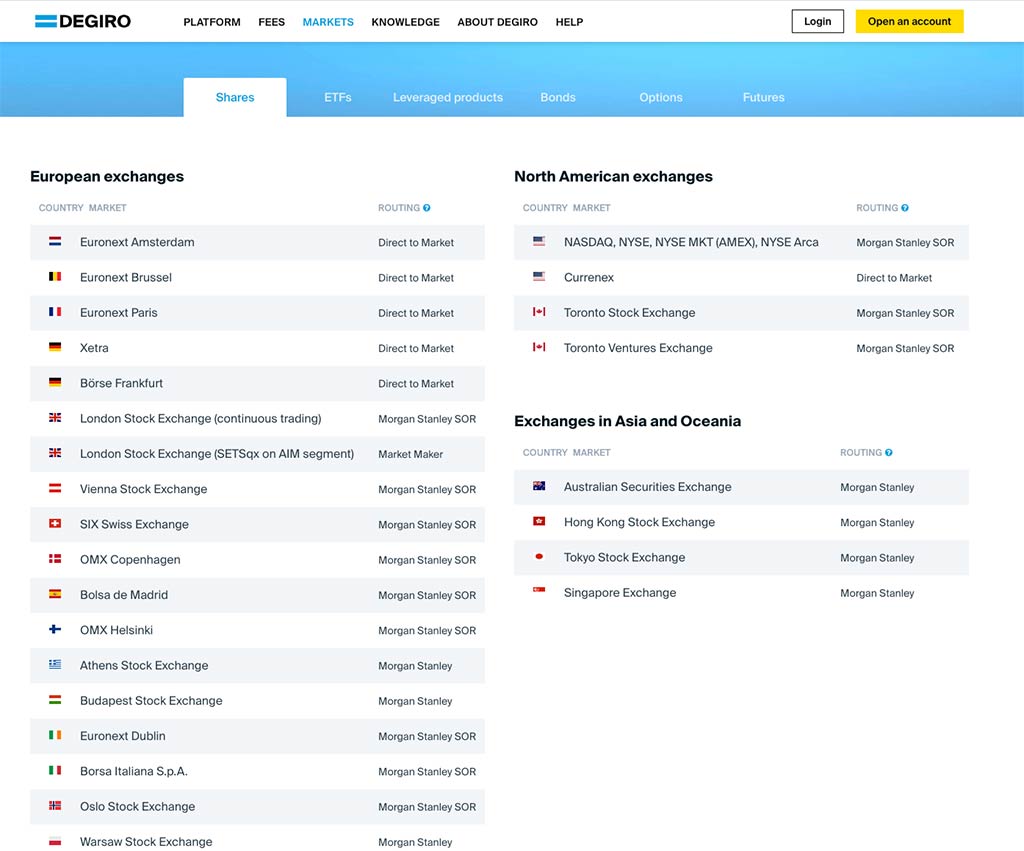Click the Japan flag beside Tokyo Stock Exchange
Image resolution: width=1024 pixels, height=851 pixels.
tap(539, 556)
